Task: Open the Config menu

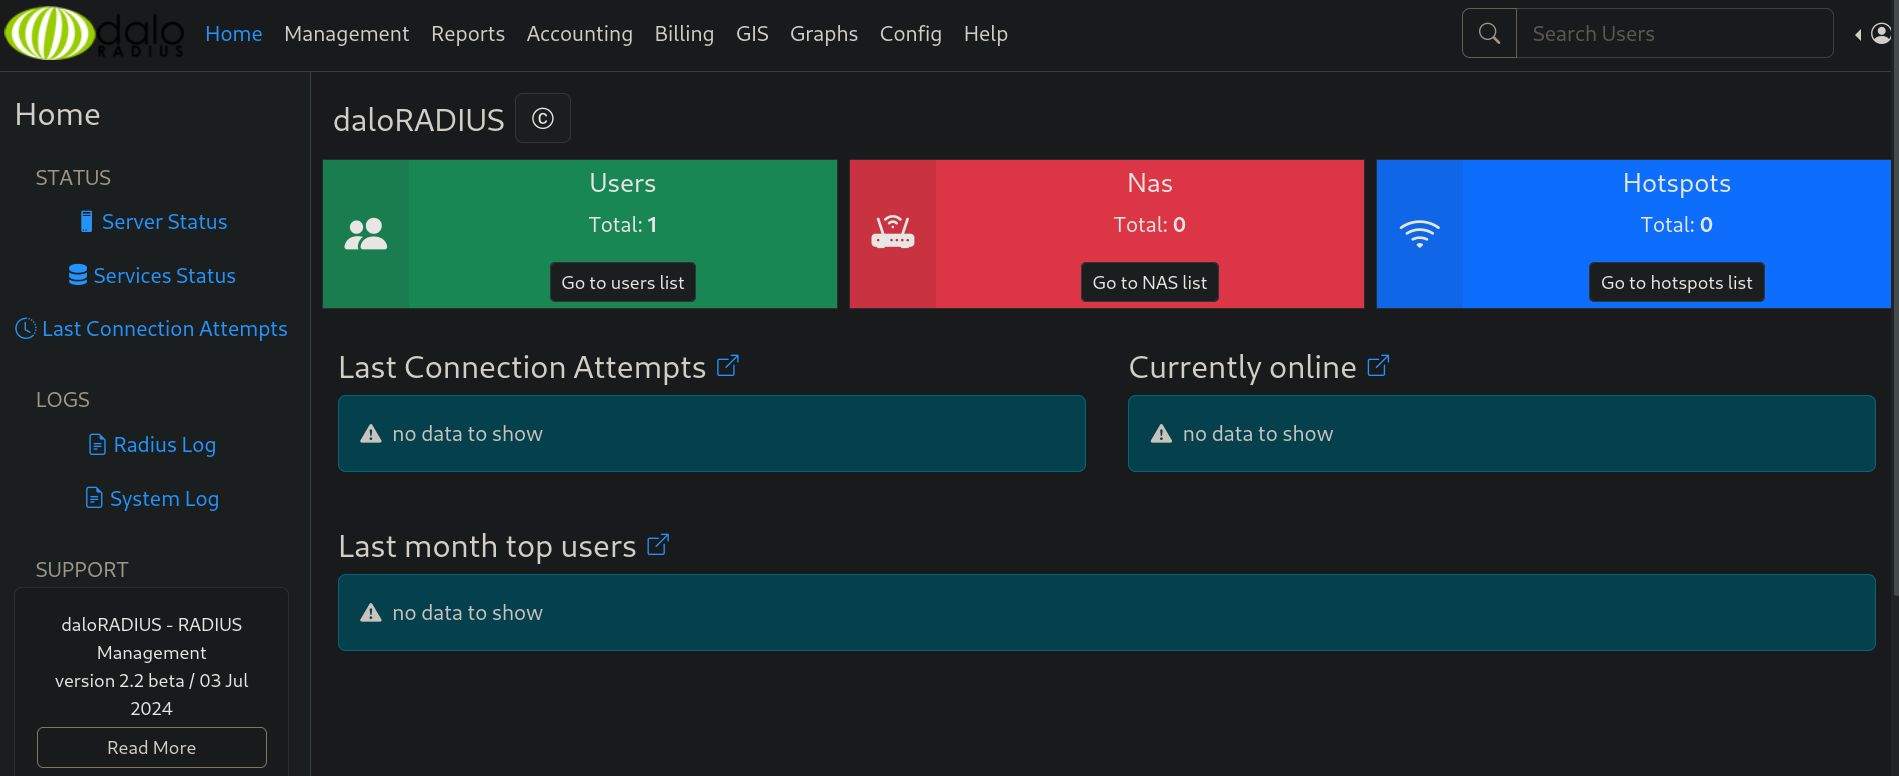Action: (x=911, y=34)
